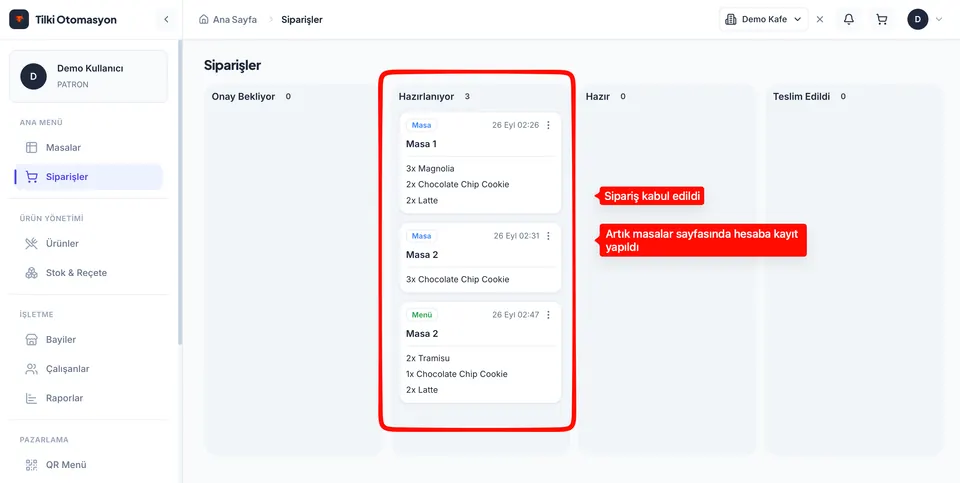Screen dimensions: 960x483
Task: Expand the Demo Kafe branch dropdown
Action: point(763,20)
